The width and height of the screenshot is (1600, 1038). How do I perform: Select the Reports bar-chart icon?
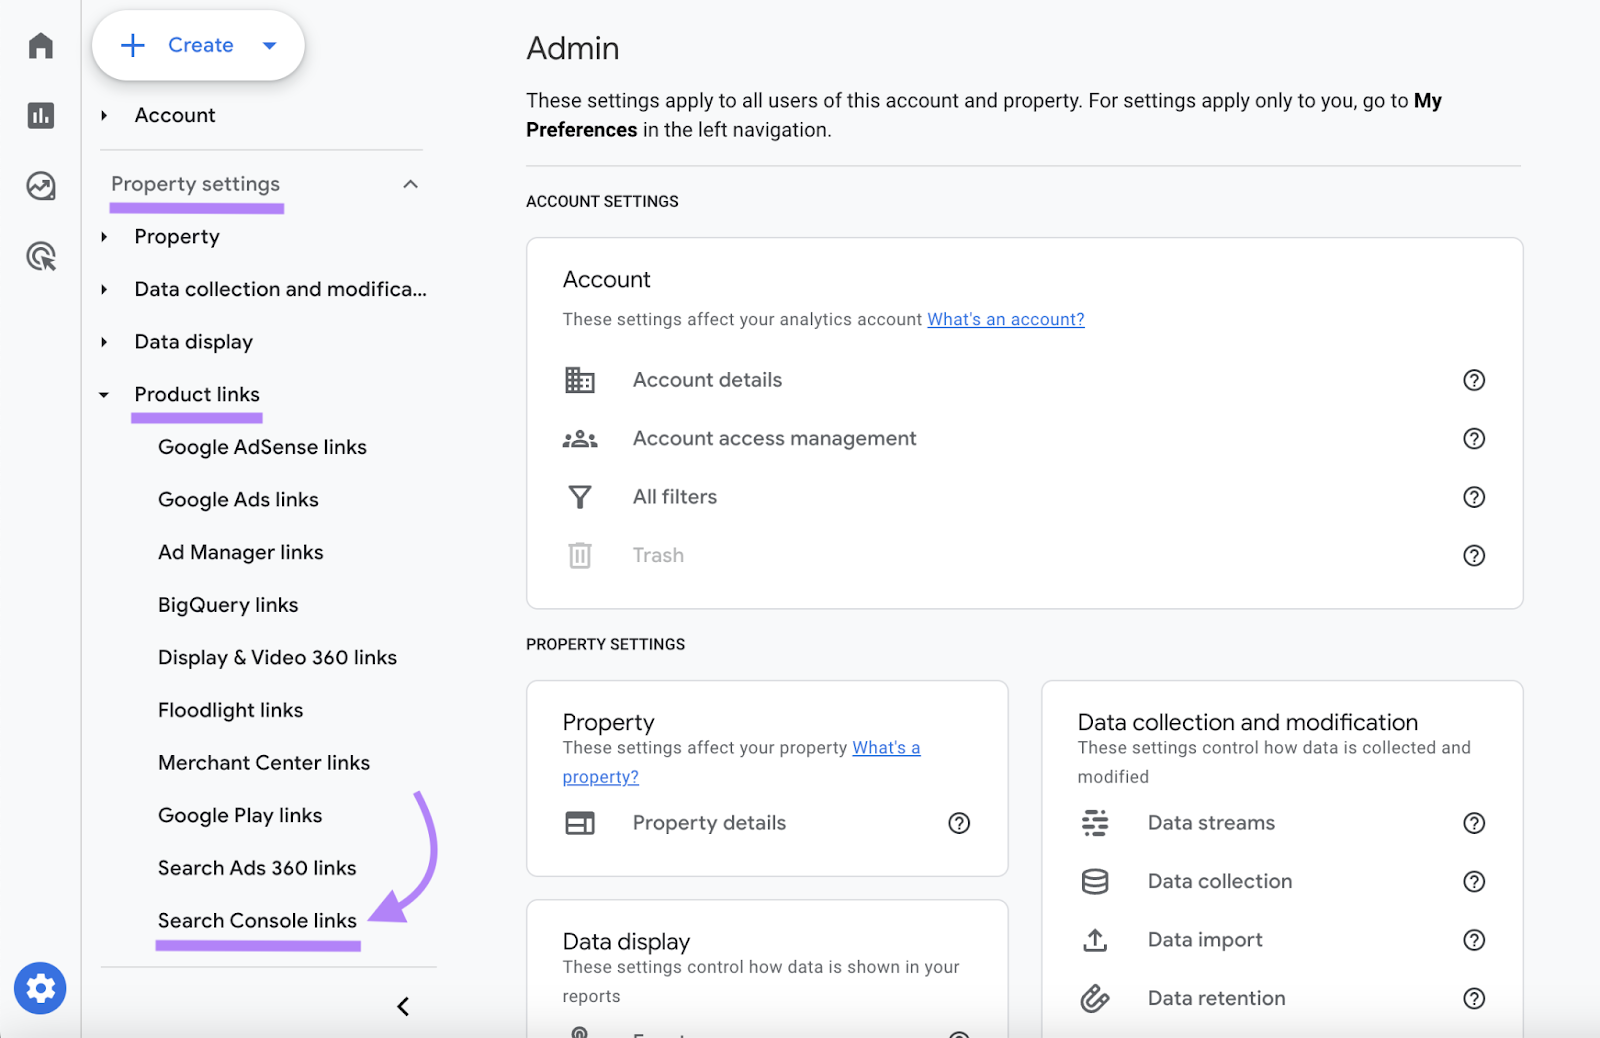pyautogui.click(x=40, y=115)
